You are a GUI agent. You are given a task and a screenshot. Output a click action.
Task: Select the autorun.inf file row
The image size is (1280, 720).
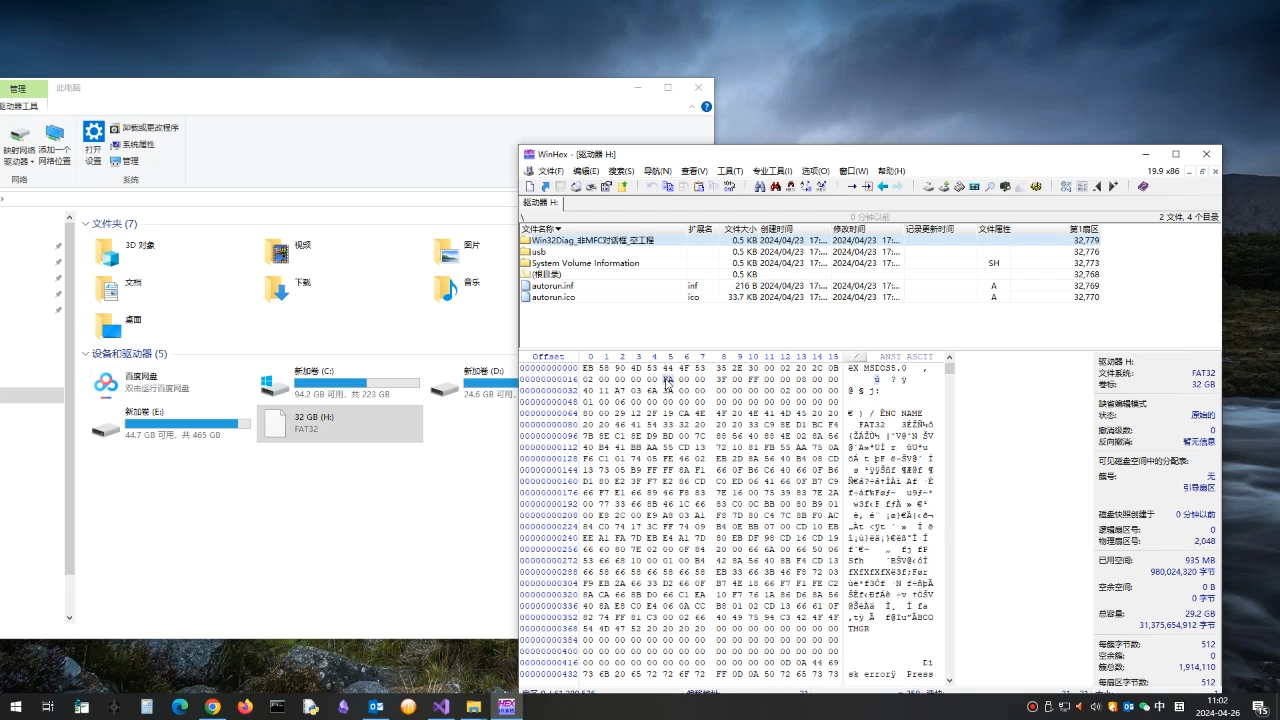pos(810,286)
